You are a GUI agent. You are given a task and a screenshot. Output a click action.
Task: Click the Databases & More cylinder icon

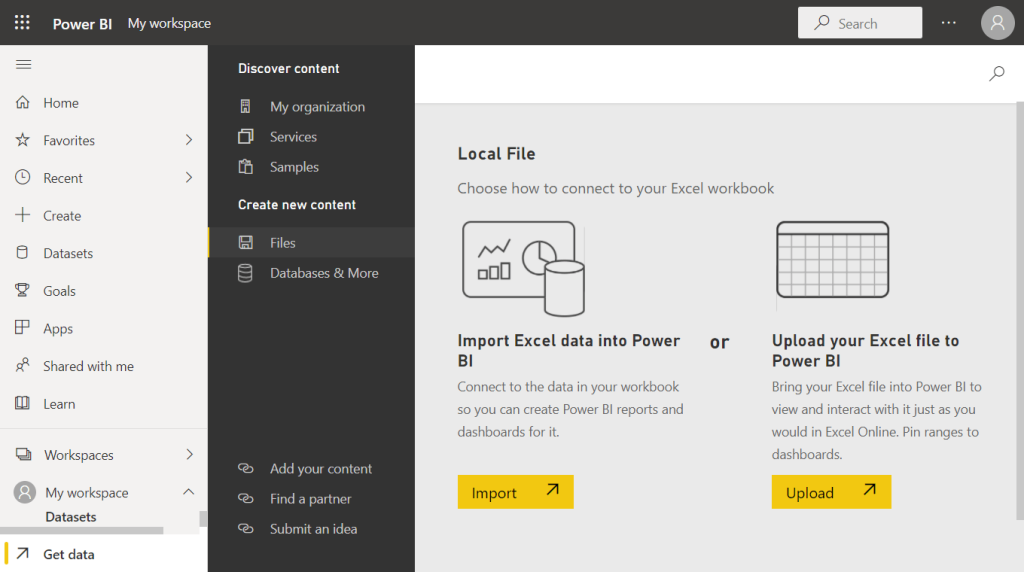246,273
